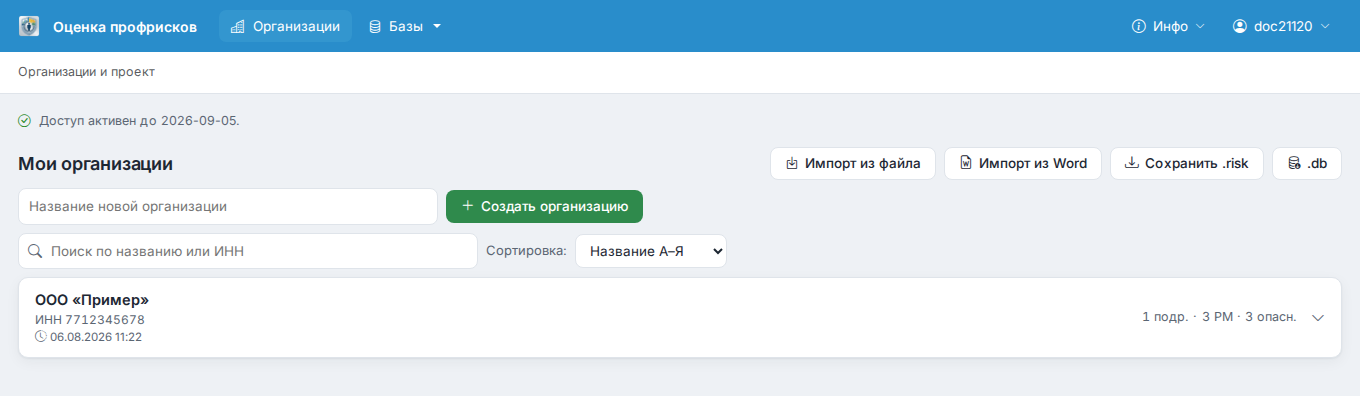
Task: Click the clock icon by 06.08.2026 11:22
Action: 41,337
